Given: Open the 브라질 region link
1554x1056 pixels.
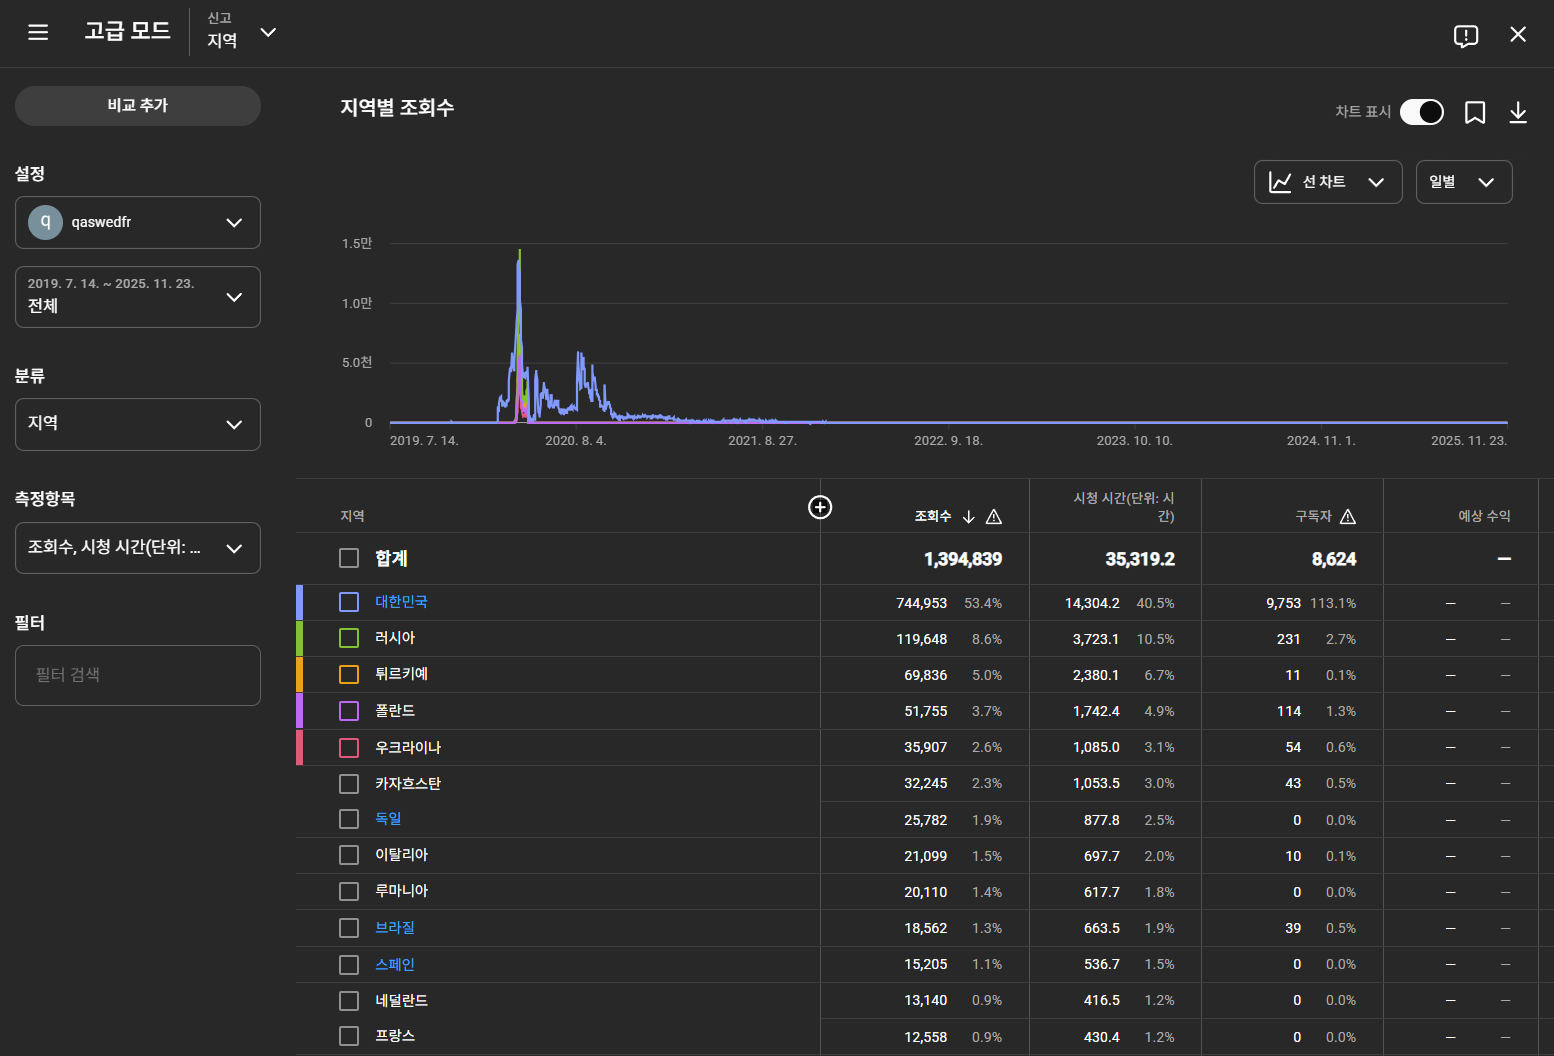Looking at the screenshot, I should pyautogui.click(x=394, y=928).
